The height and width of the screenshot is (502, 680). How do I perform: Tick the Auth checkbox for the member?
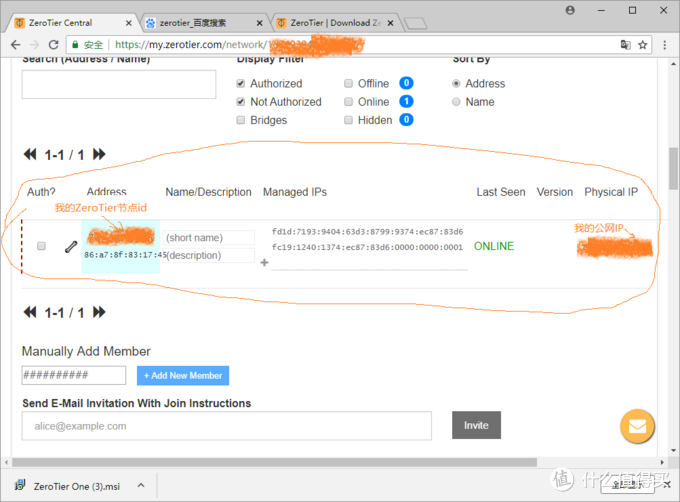[x=41, y=246]
